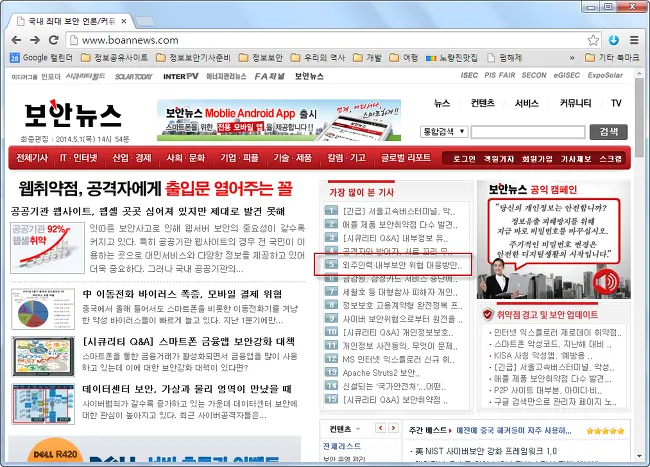Open [시큐리티 Q&A] 스마트폰 금융앱 article
650x467 pixels.
189,341
